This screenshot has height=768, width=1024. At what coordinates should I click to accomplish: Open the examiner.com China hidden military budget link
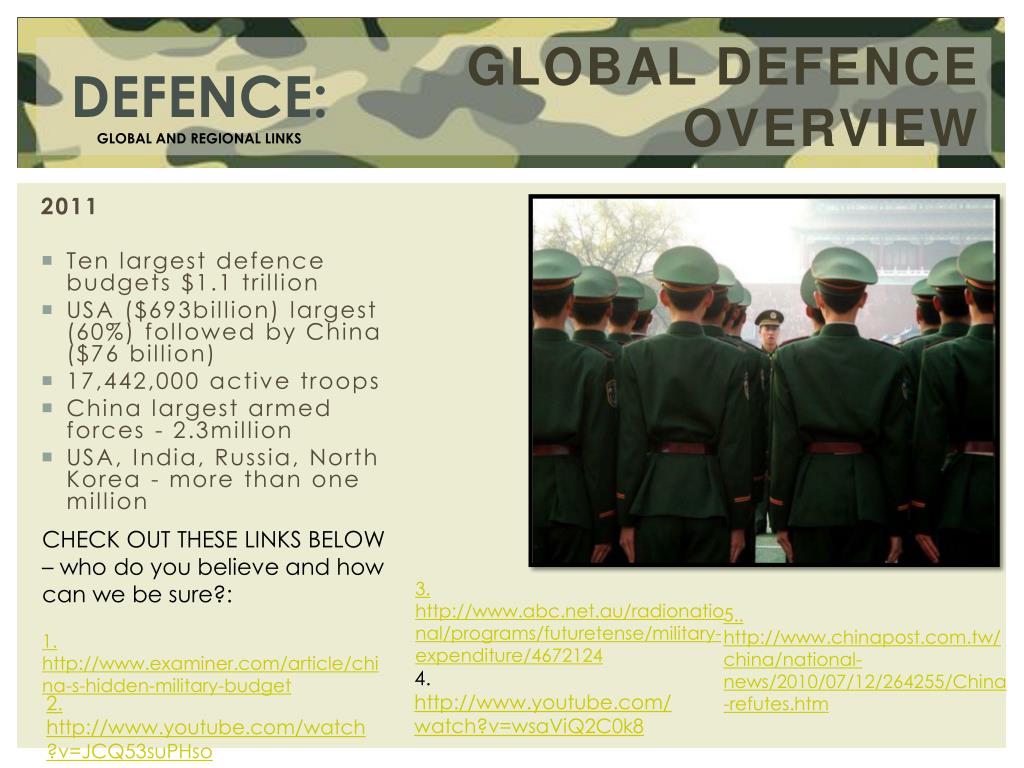210,674
